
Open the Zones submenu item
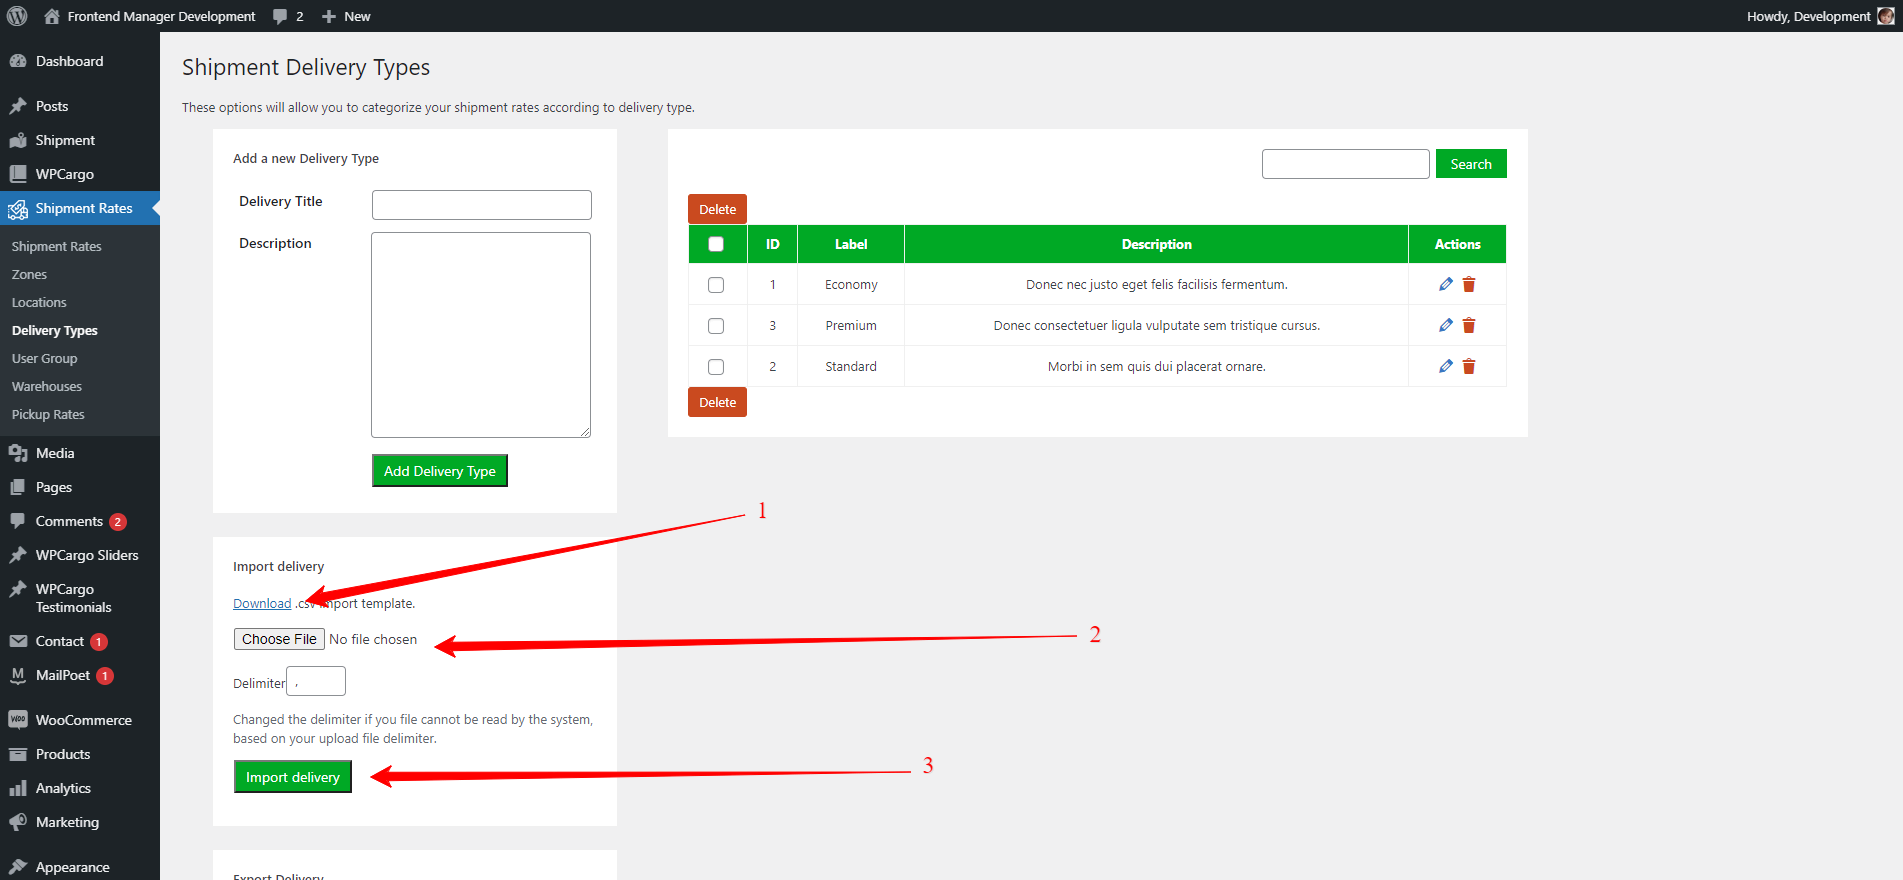pyautogui.click(x=29, y=275)
